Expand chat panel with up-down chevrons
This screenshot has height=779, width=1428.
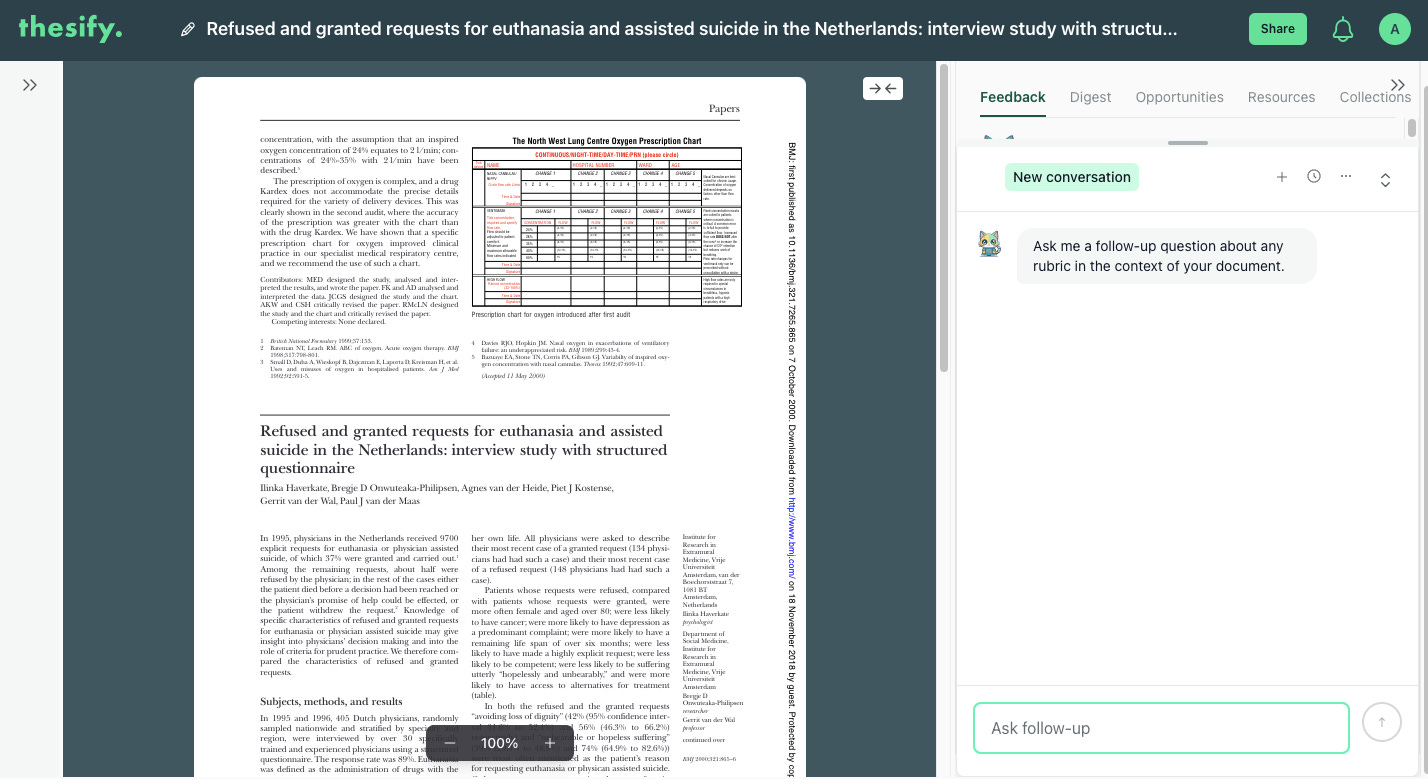point(1385,180)
